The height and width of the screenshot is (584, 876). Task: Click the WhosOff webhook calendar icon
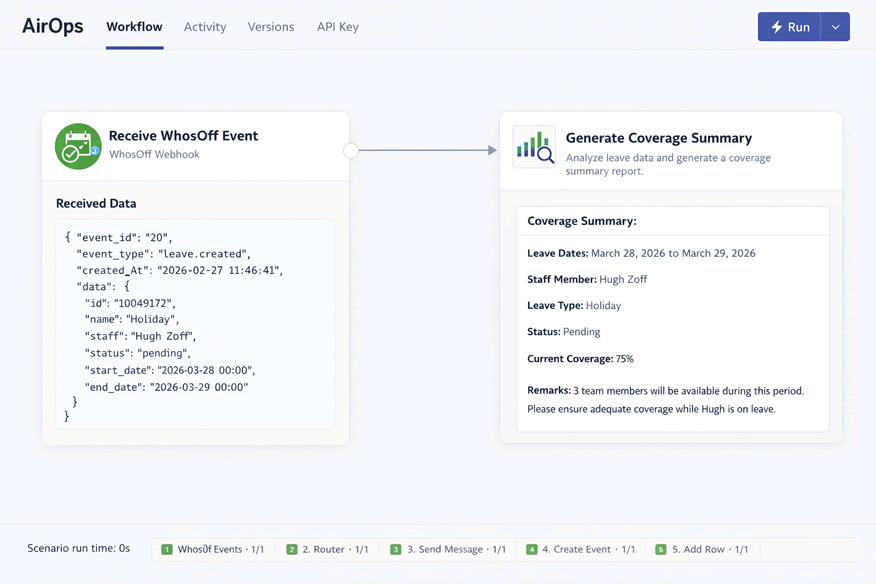[78, 147]
